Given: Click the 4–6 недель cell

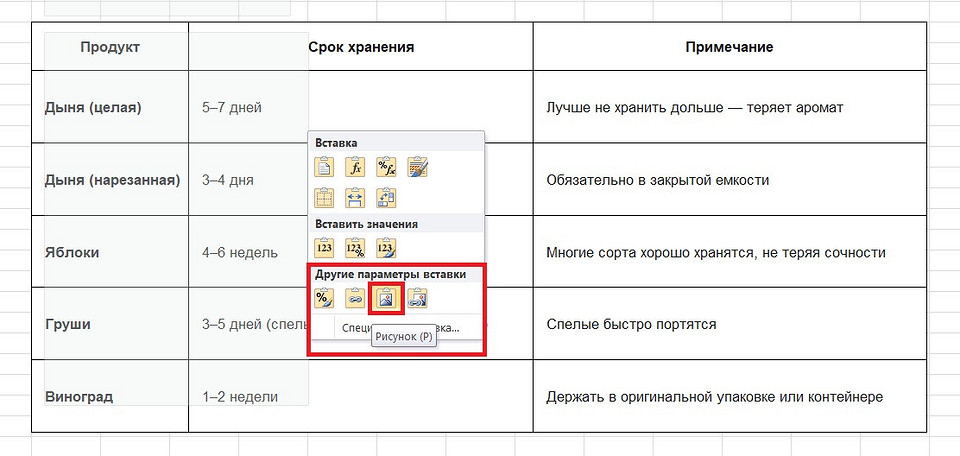Looking at the screenshot, I should click(248, 252).
